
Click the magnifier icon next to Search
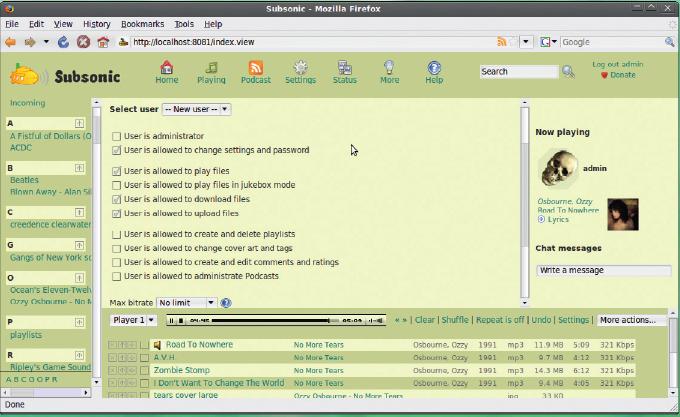click(568, 72)
